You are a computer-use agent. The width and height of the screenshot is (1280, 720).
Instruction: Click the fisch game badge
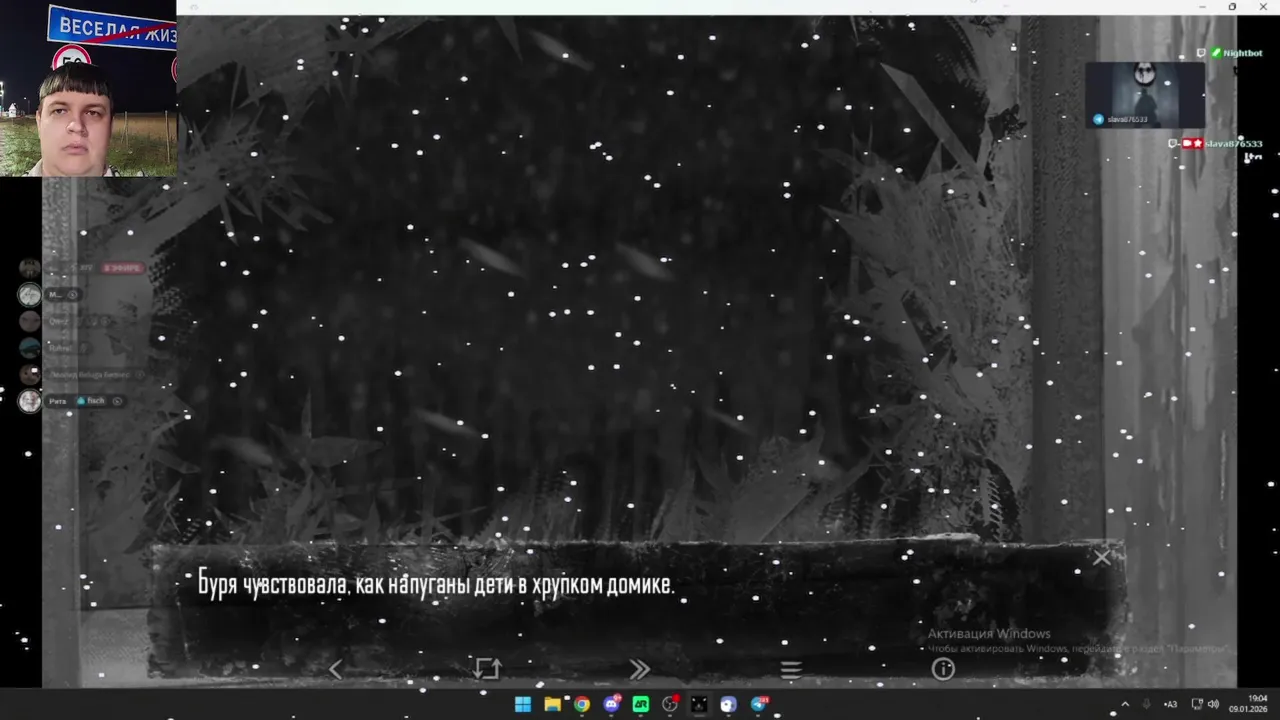pos(90,401)
